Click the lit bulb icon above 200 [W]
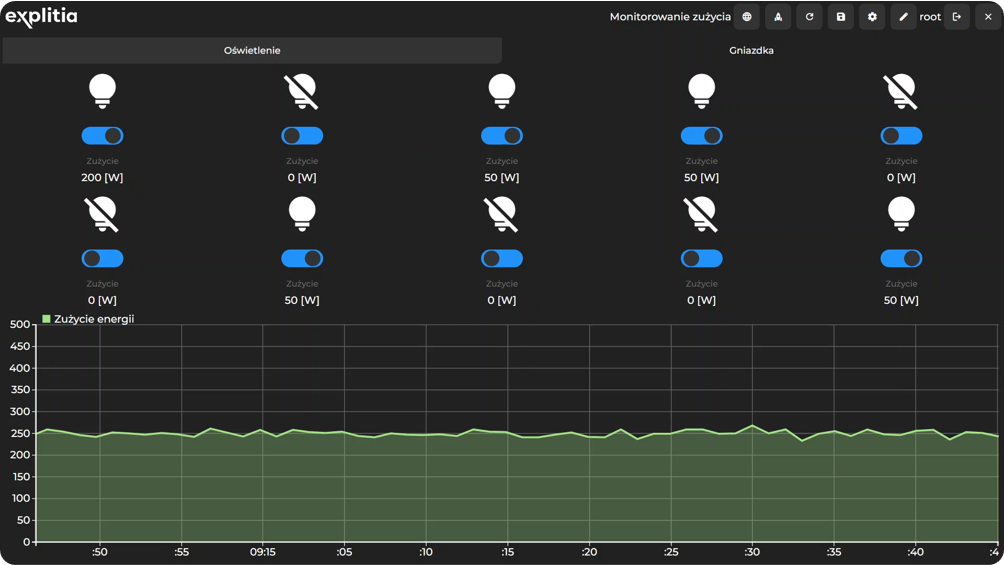 (102, 91)
